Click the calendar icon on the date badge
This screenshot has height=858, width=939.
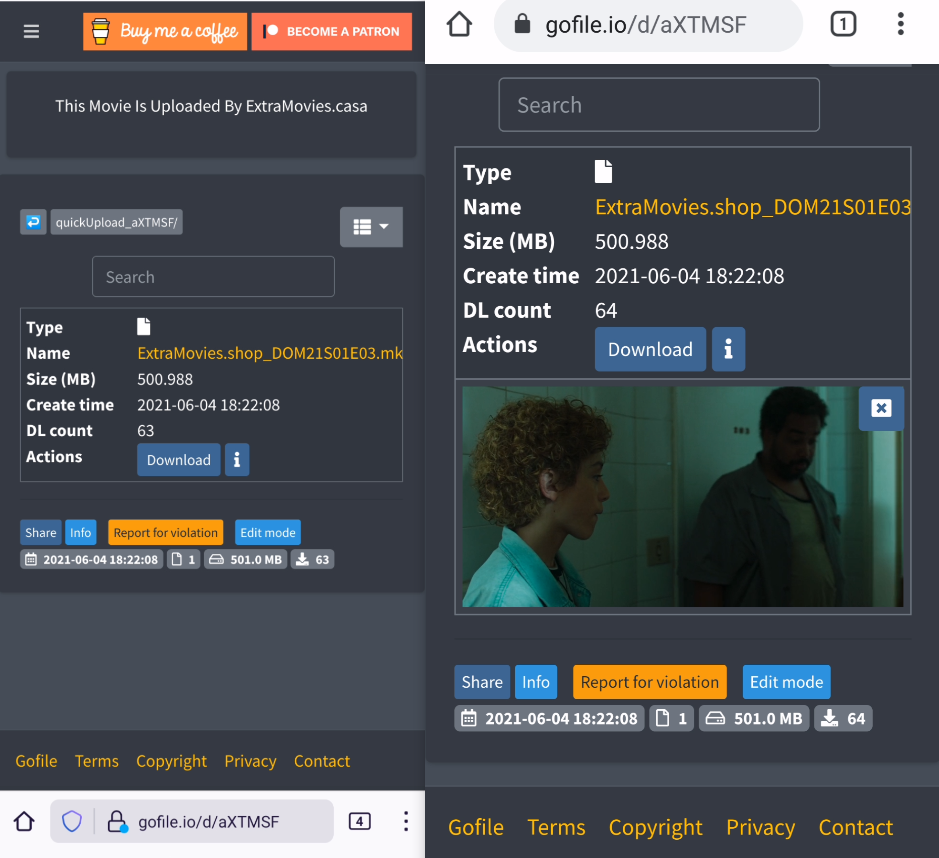pyautogui.click(x=469, y=718)
